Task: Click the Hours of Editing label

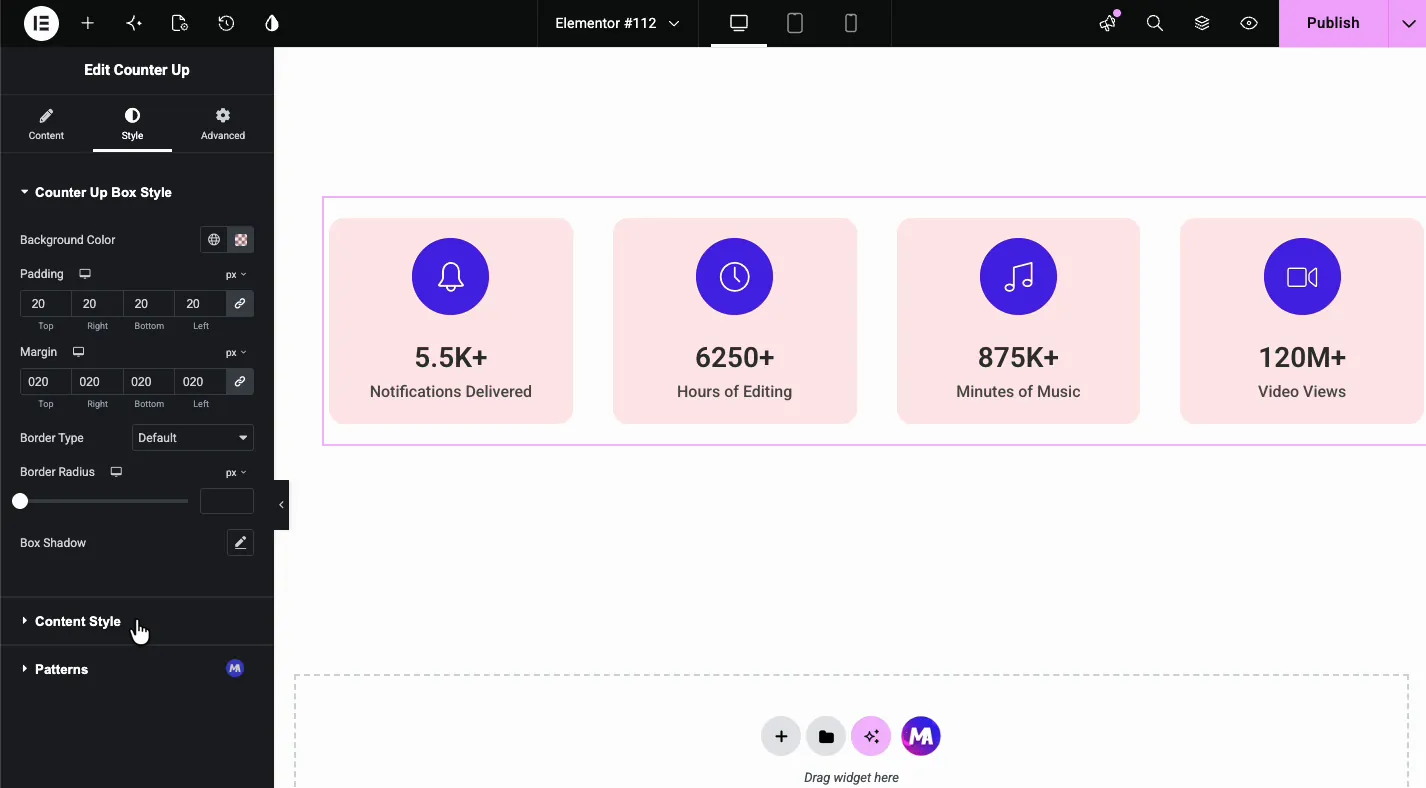Action: 735,391
